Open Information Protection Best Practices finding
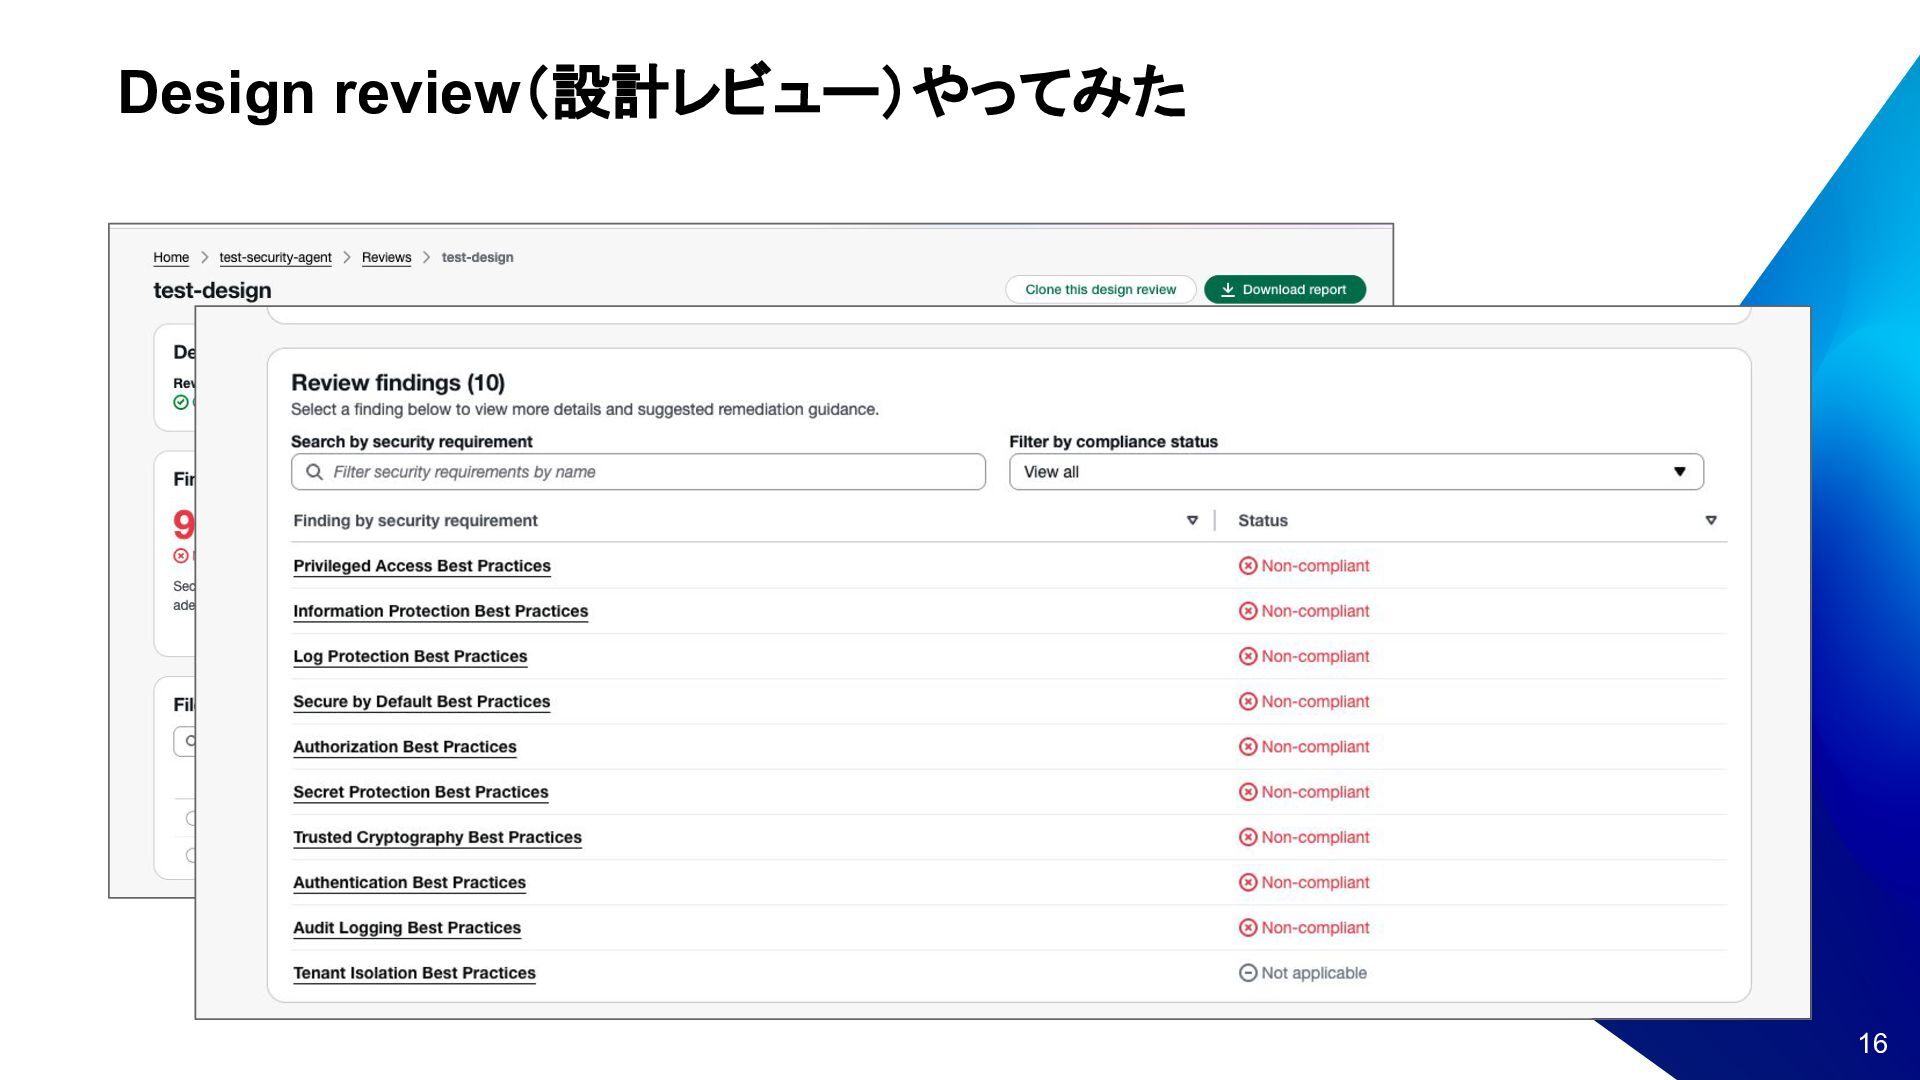Screen dimensions: 1920x1080 tap(440, 611)
